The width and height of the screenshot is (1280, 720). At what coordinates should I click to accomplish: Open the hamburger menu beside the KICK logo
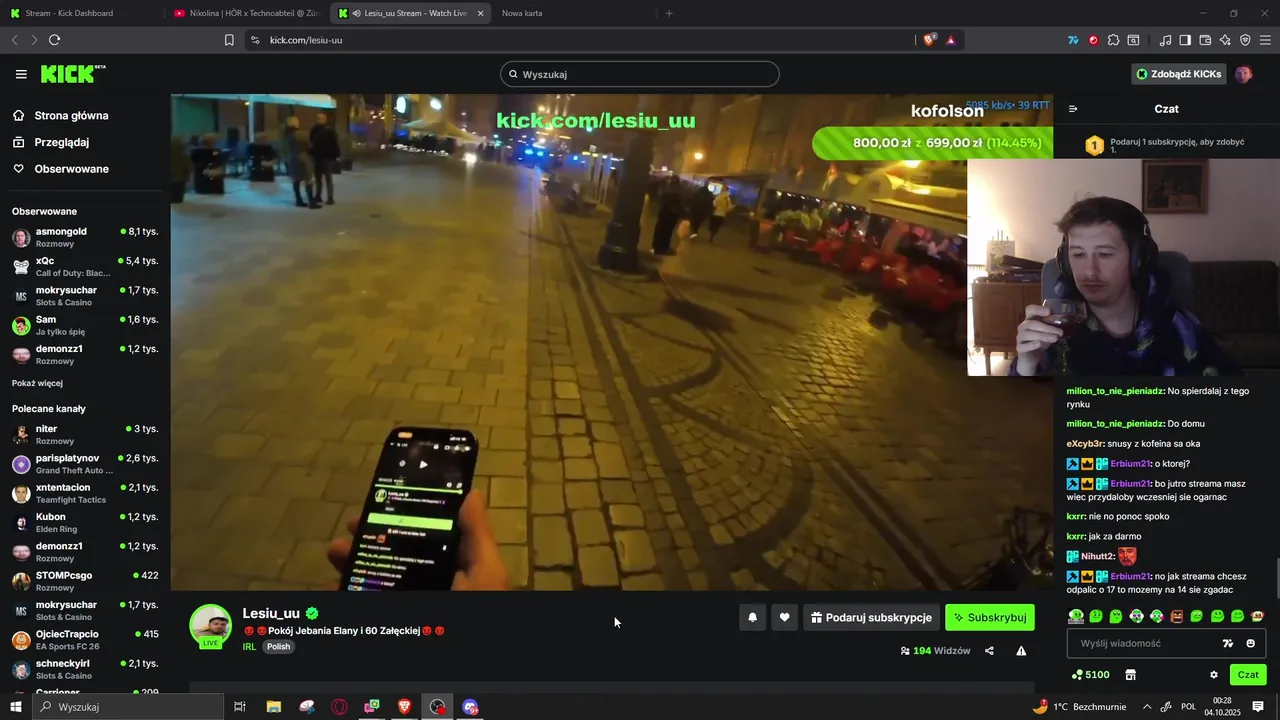point(21,74)
